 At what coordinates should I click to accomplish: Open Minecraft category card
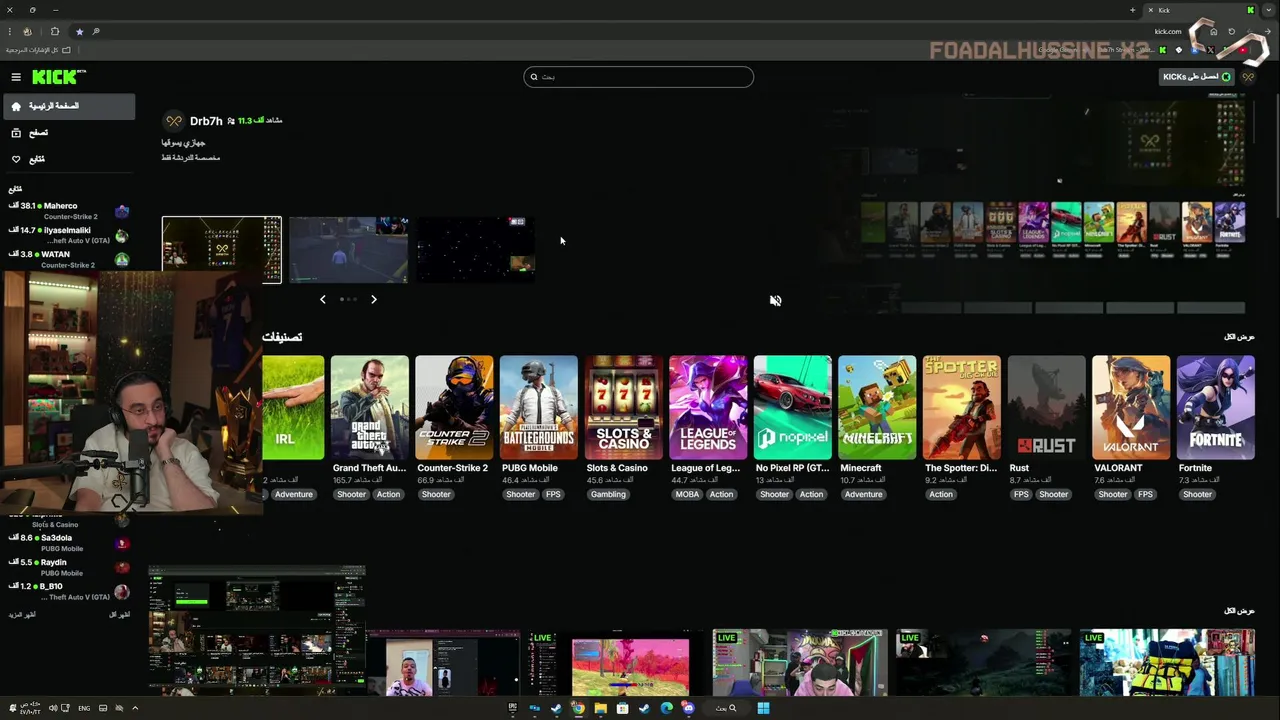[x=877, y=407]
